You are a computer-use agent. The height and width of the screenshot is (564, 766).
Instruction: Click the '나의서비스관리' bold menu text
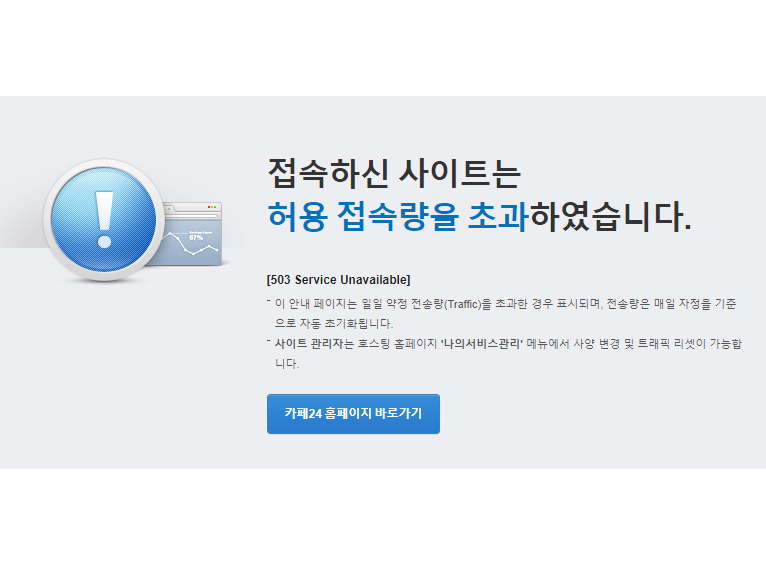482,343
